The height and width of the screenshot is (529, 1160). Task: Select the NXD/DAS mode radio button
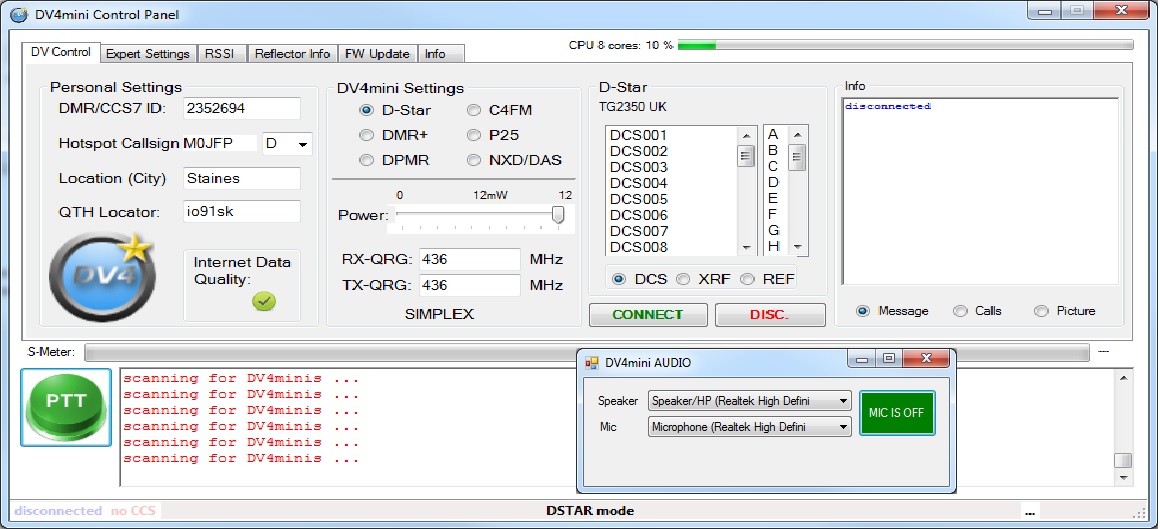click(x=474, y=161)
